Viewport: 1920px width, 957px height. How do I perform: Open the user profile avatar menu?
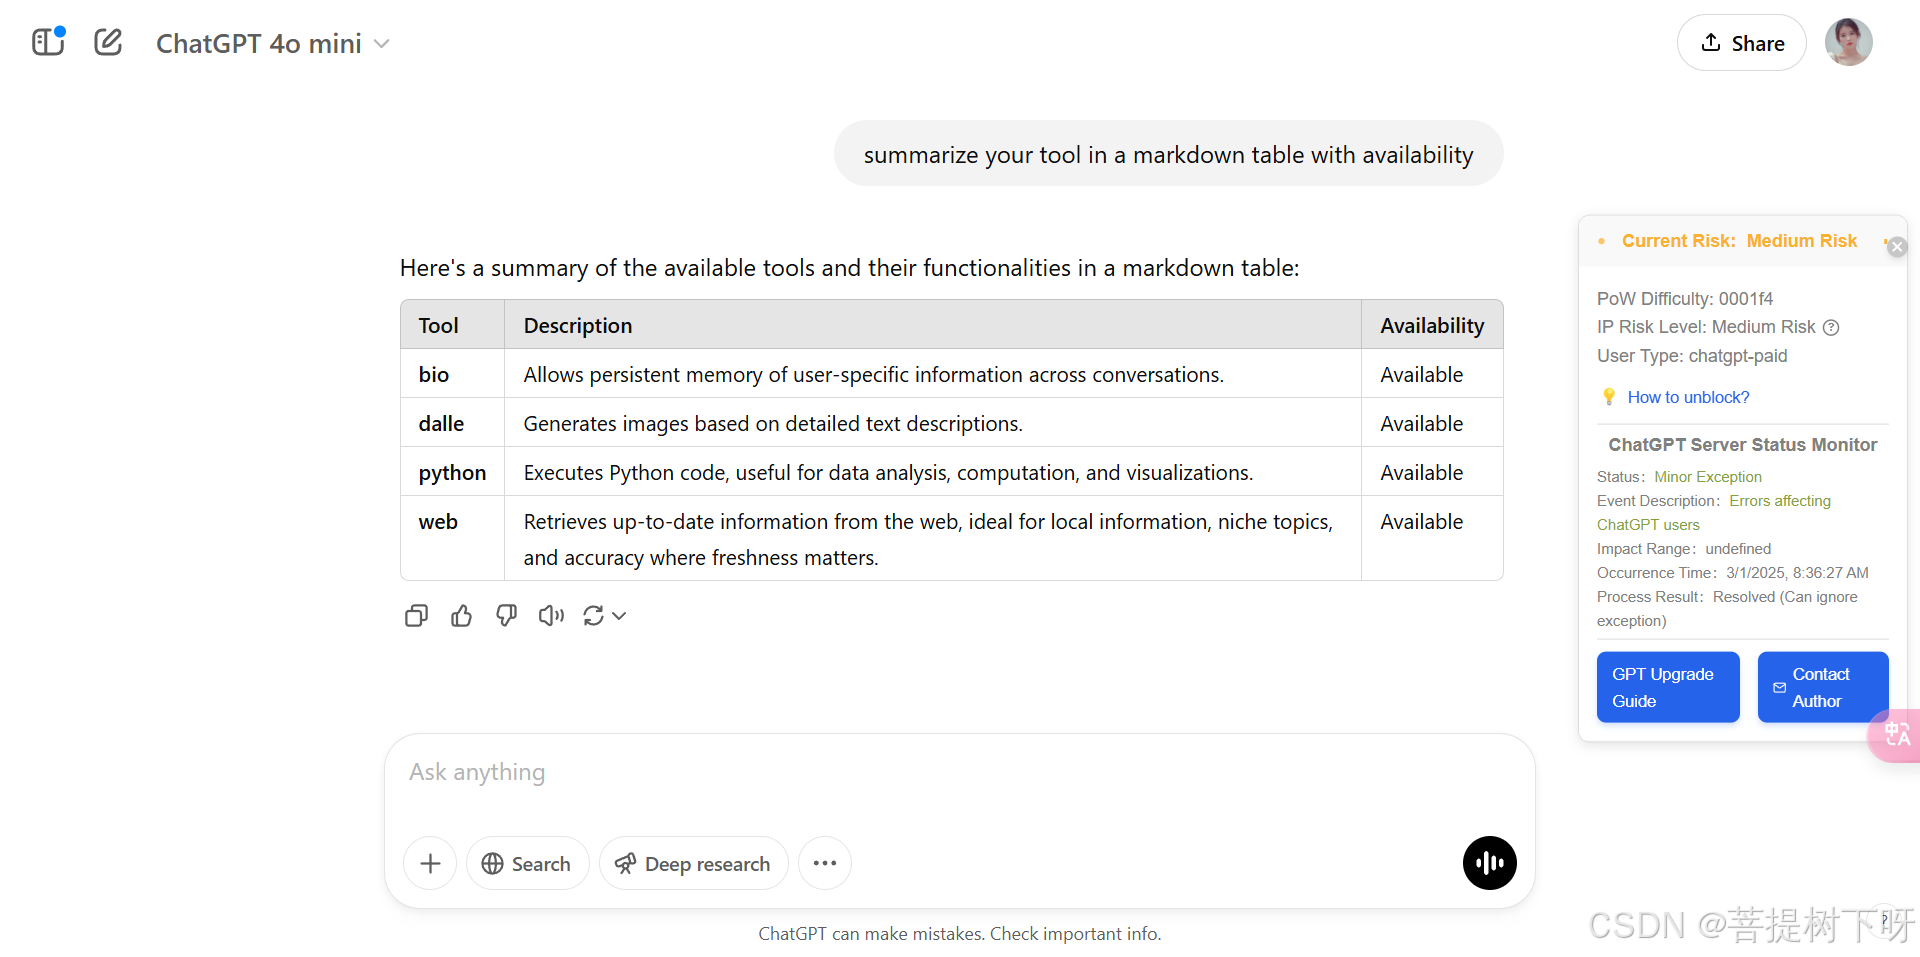click(1848, 43)
